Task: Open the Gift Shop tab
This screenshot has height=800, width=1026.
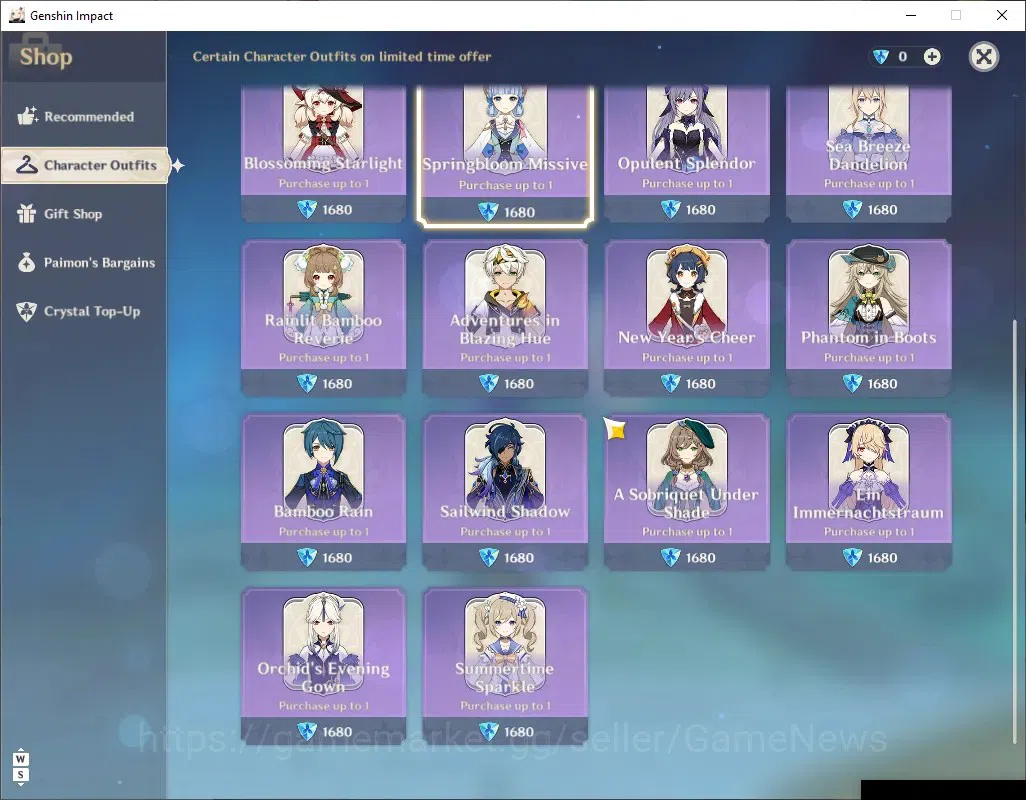Action: (83, 214)
